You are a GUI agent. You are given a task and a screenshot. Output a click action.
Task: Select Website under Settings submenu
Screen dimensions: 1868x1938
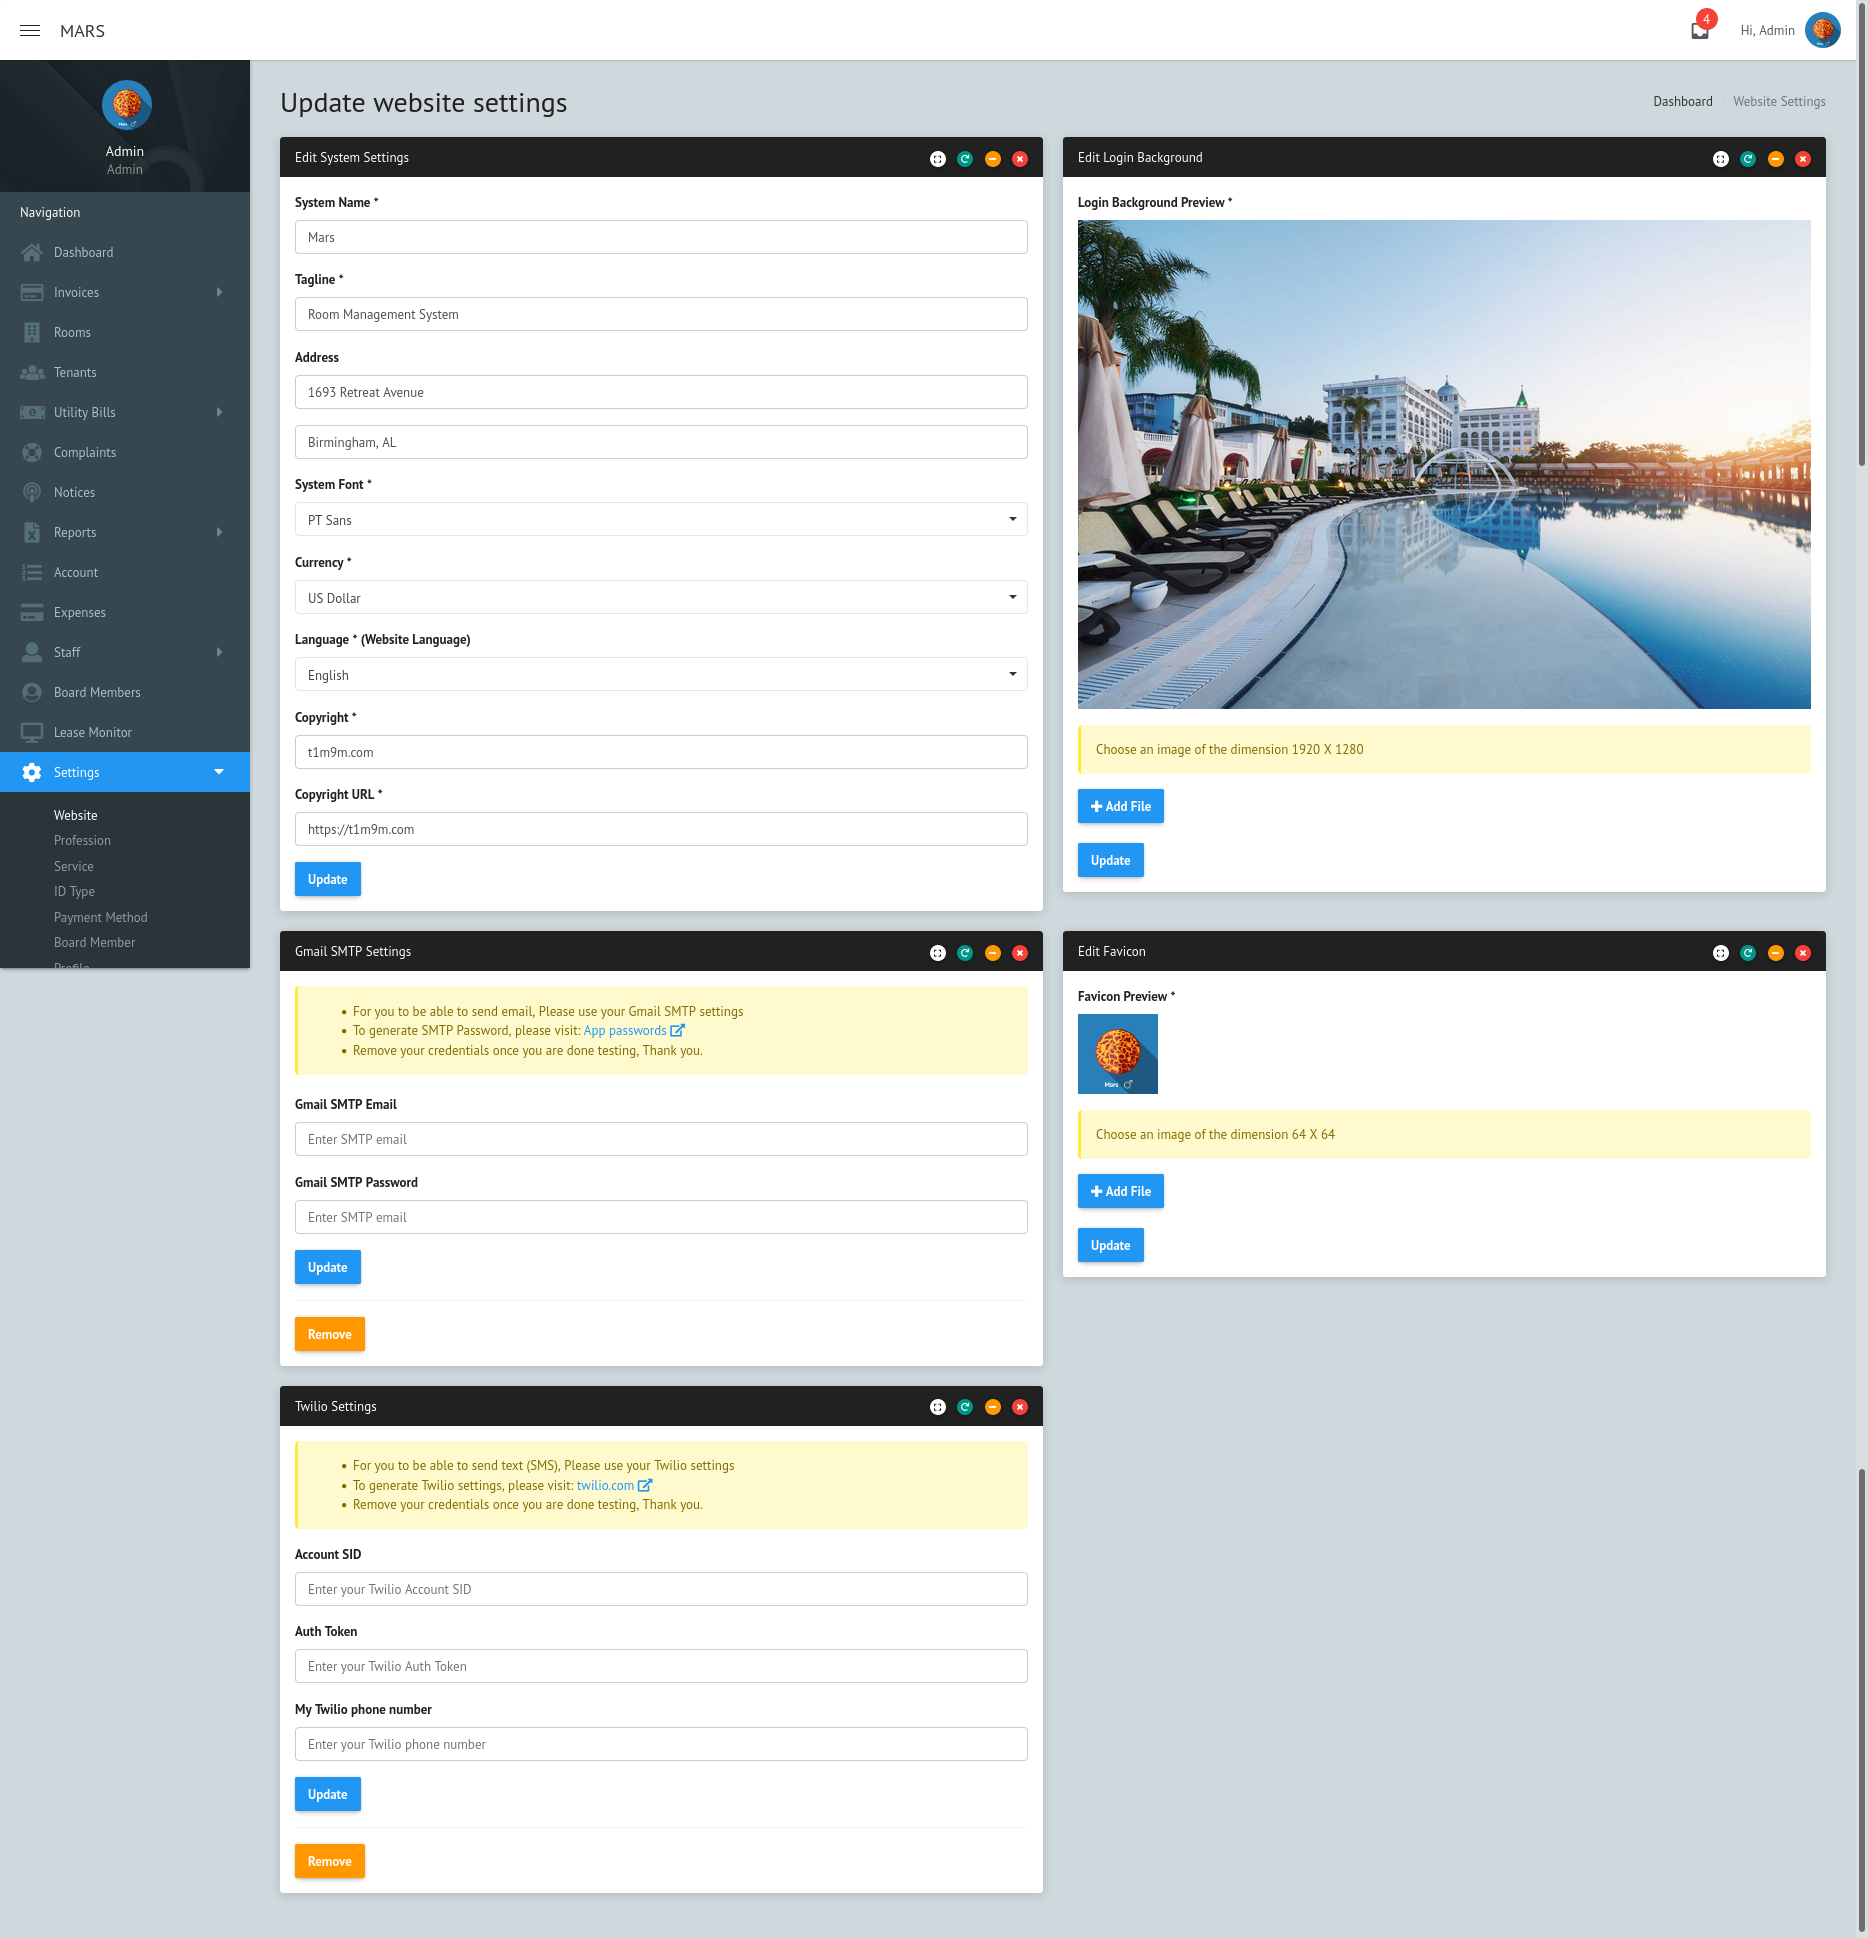pyautogui.click(x=75, y=815)
